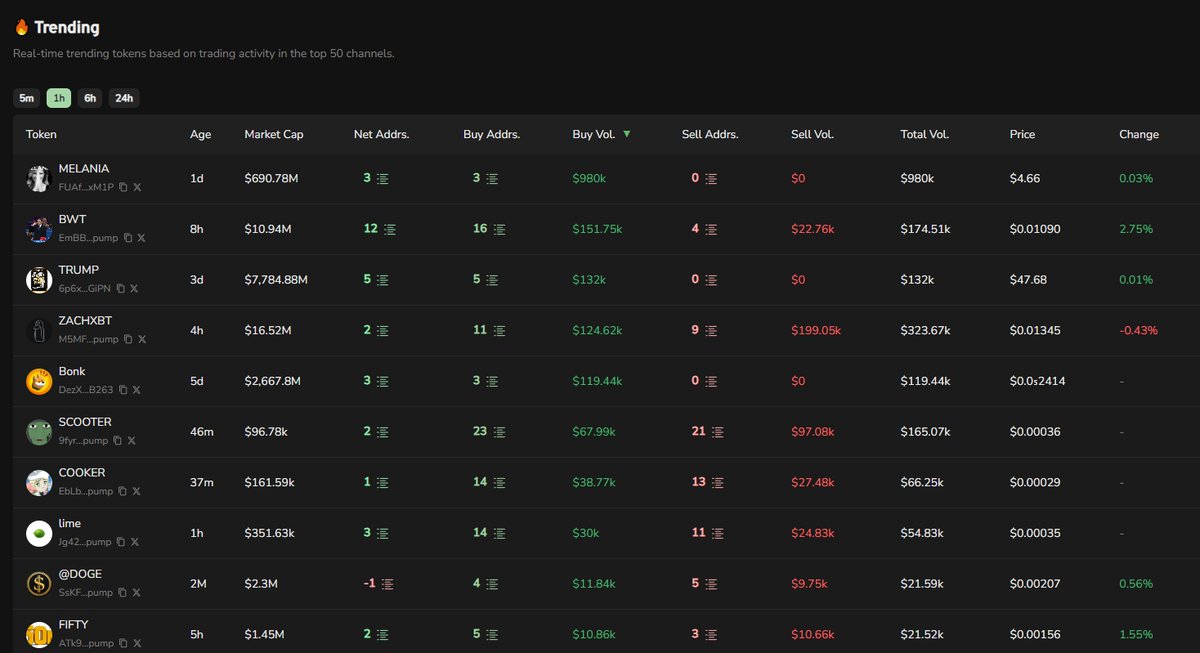
Task: Copy the SCOOTER token address
Action: (117, 440)
